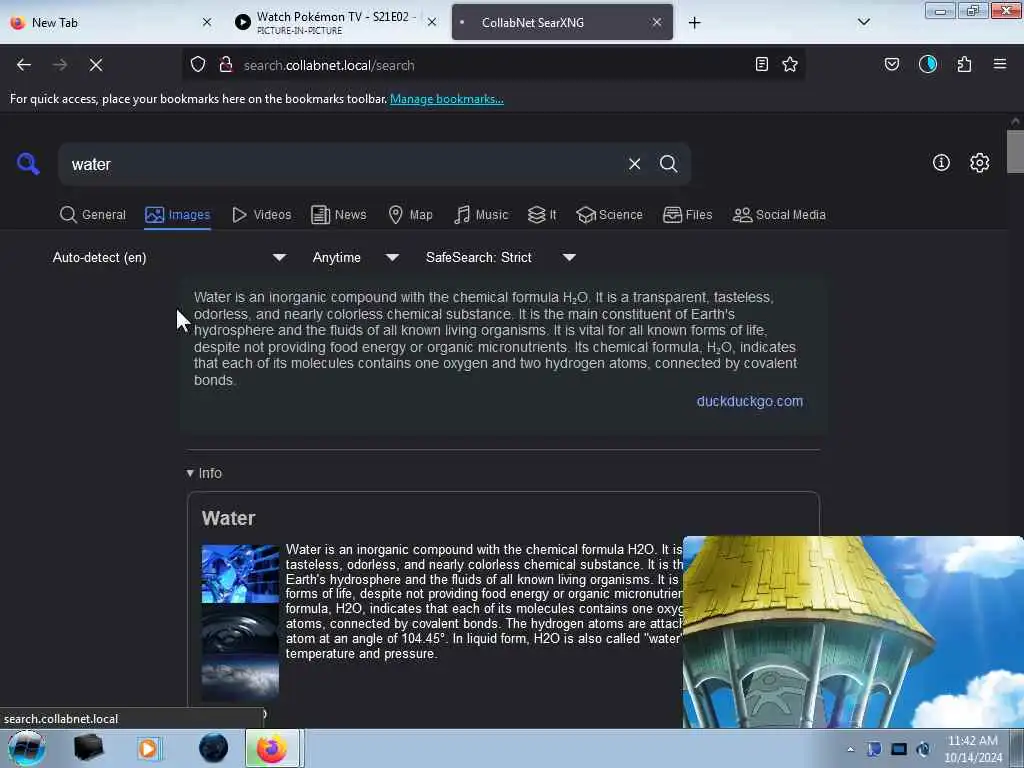Select the Music search category
The image size is (1024, 768).
(481, 215)
